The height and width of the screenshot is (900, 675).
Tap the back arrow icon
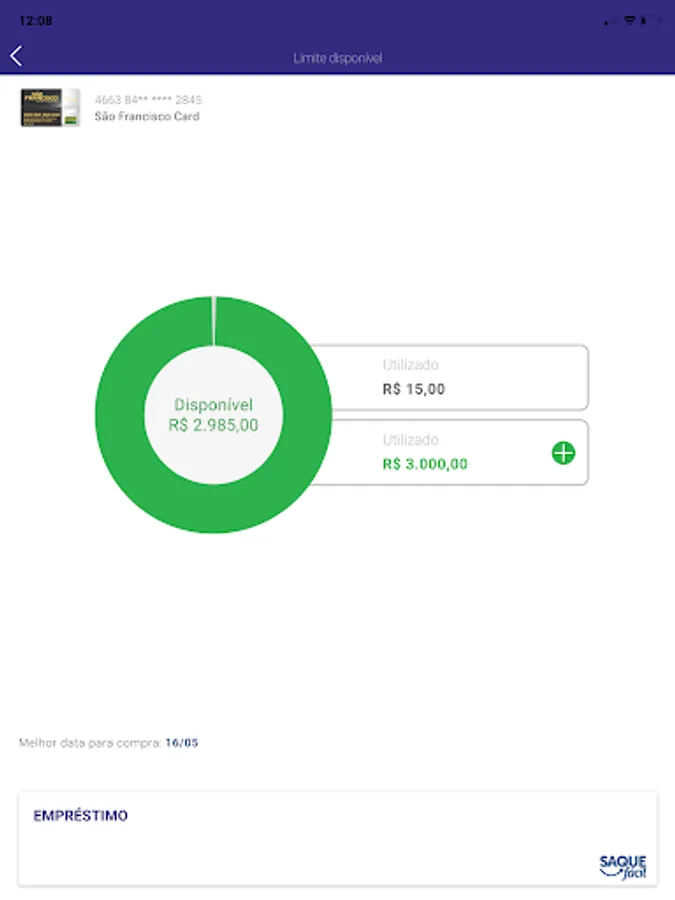16,57
